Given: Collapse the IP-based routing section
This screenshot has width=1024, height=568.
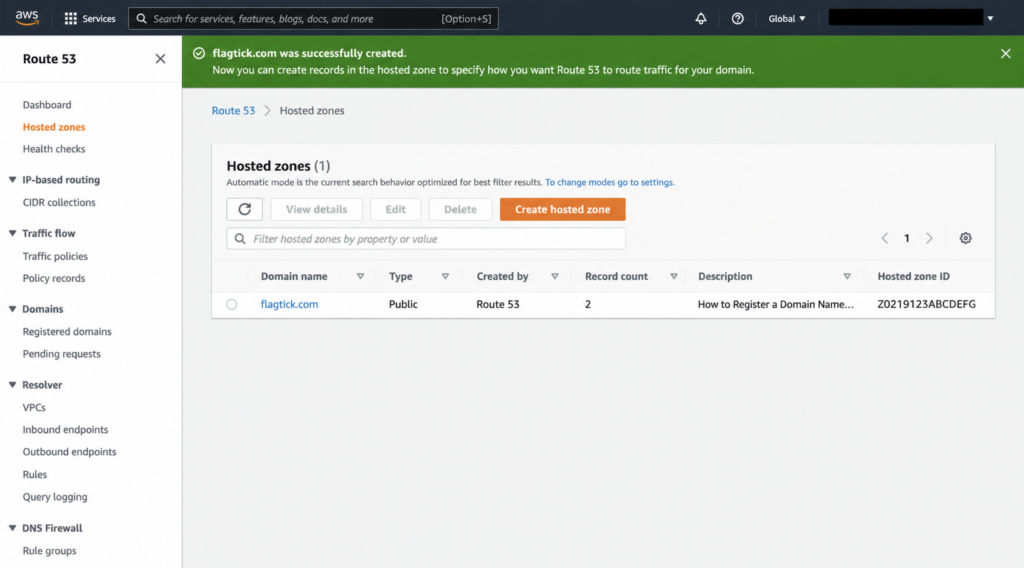Looking at the screenshot, I should coord(12,180).
